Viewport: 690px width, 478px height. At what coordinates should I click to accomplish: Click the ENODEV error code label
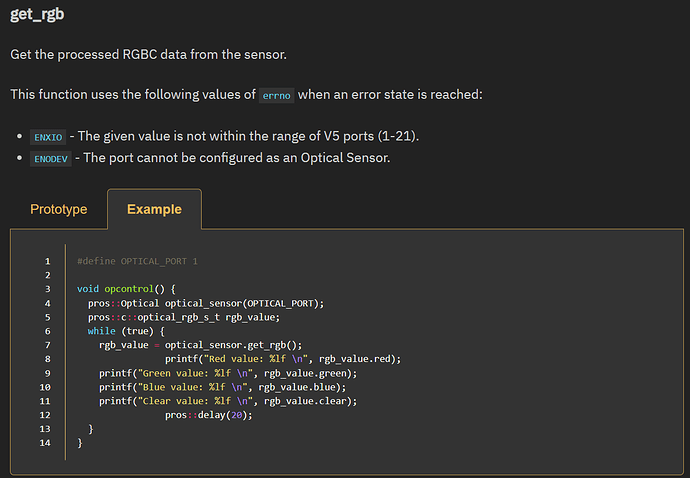(x=51, y=158)
